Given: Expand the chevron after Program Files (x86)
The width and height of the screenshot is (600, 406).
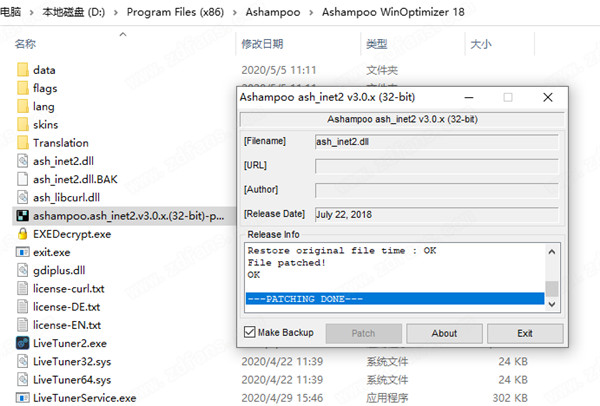Looking at the screenshot, I should click(x=235, y=13).
